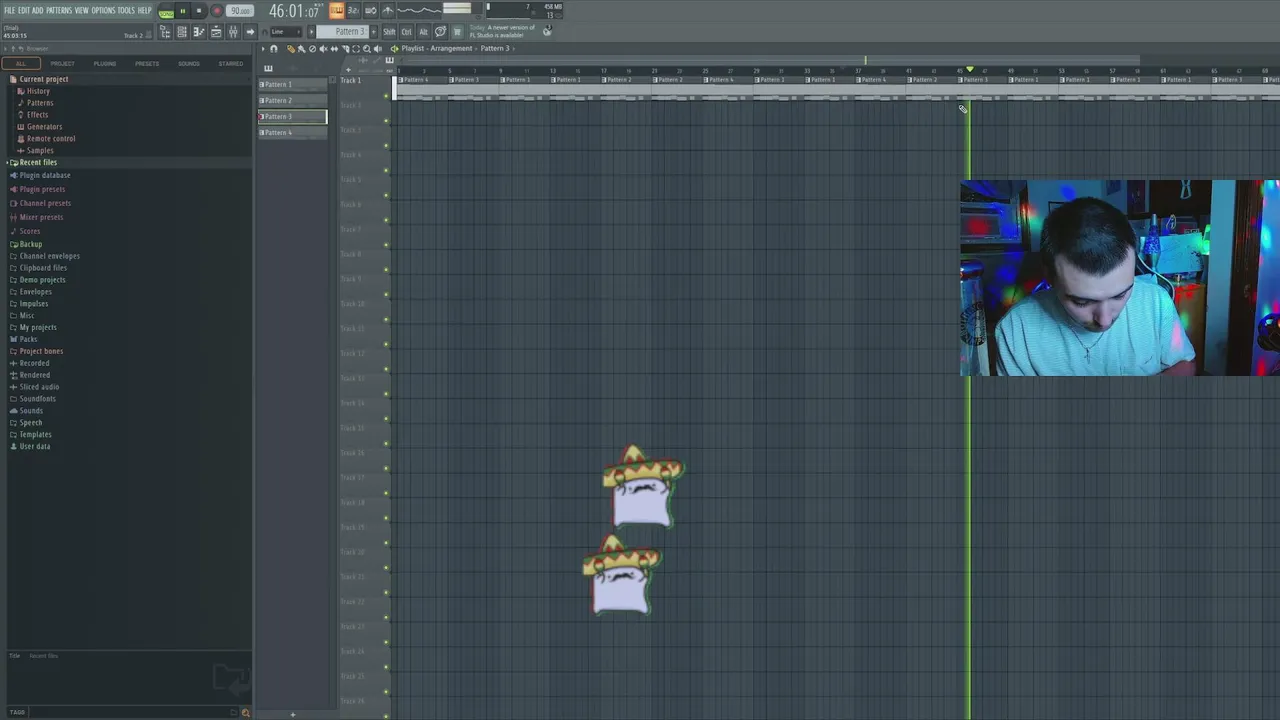This screenshot has width=1280, height=720.
Task: Choose the Select tool in playlist toolbar
Action: [x=356, y=48]
